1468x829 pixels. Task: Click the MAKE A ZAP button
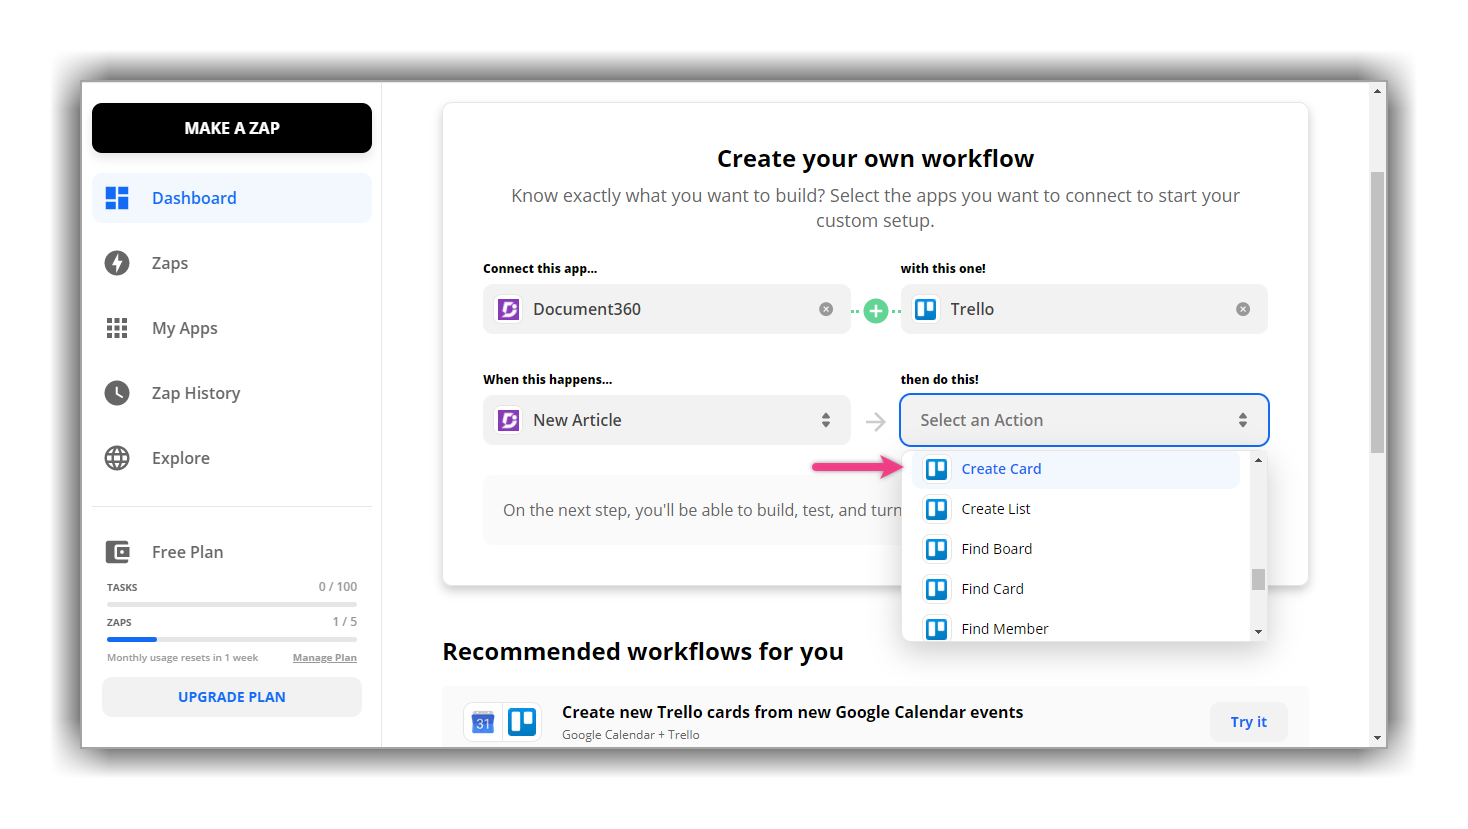pos(232,128)
